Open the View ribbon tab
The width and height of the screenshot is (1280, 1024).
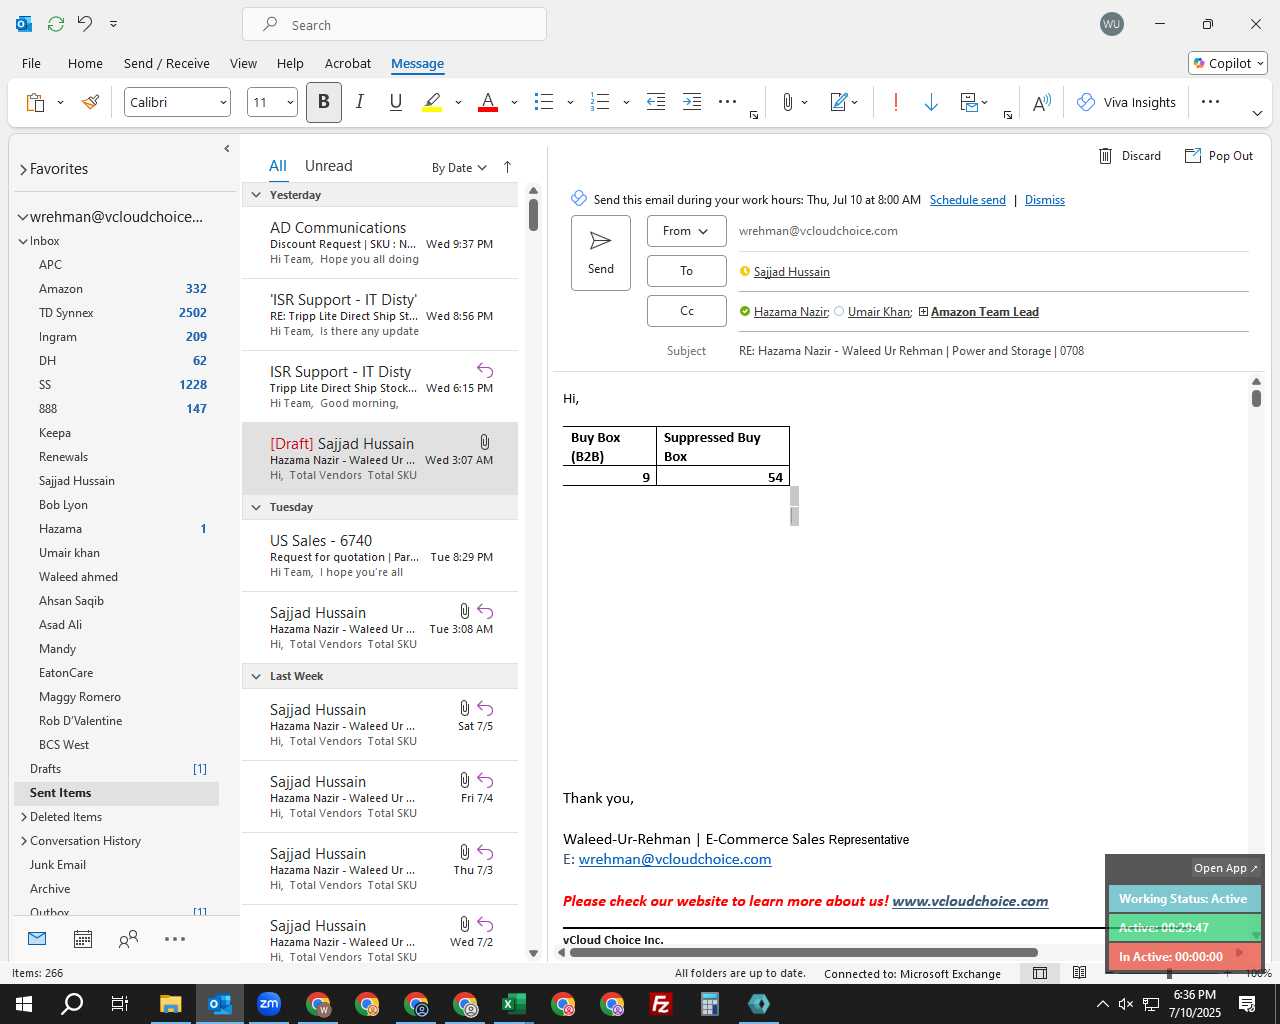(243, 63)
